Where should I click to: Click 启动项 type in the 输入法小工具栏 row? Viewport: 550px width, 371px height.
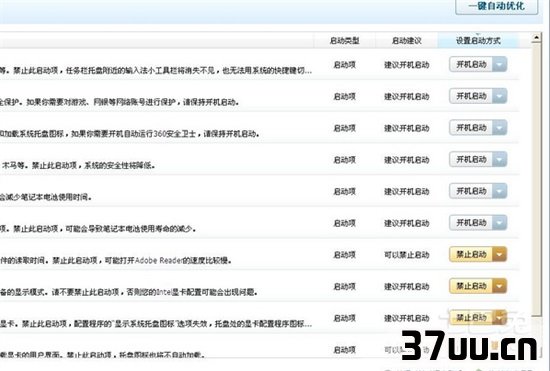344,65
